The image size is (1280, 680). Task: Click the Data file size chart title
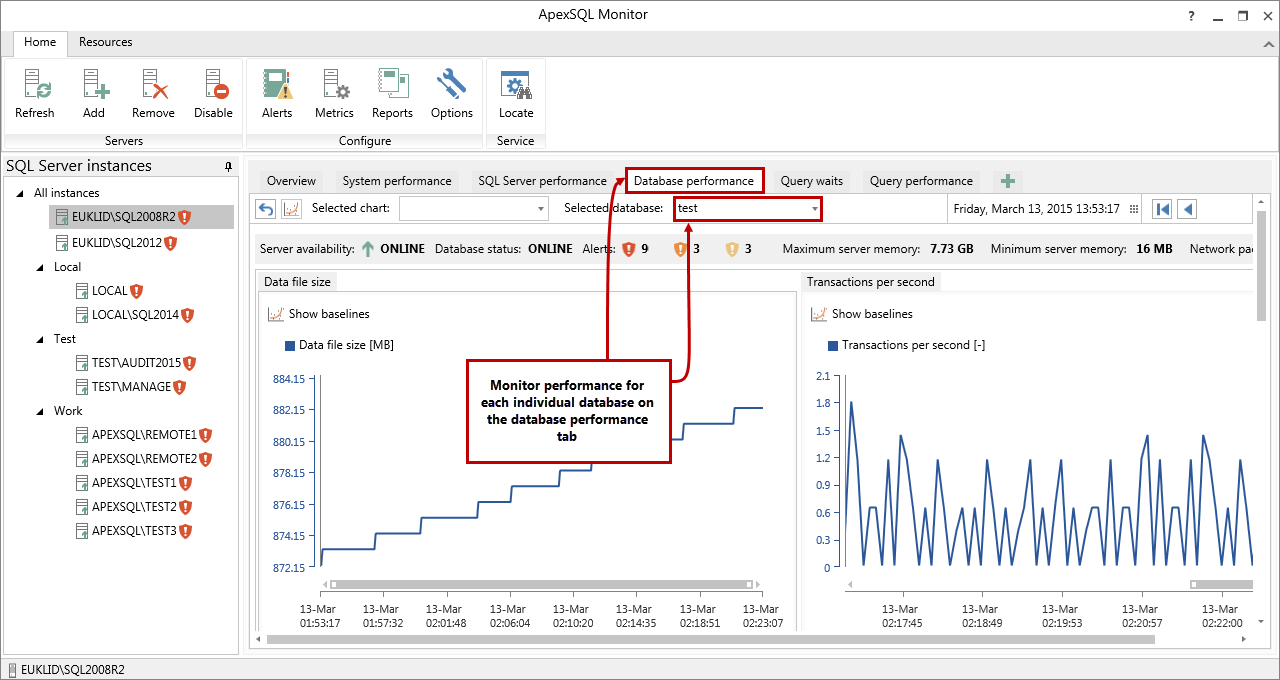point(297,282)
